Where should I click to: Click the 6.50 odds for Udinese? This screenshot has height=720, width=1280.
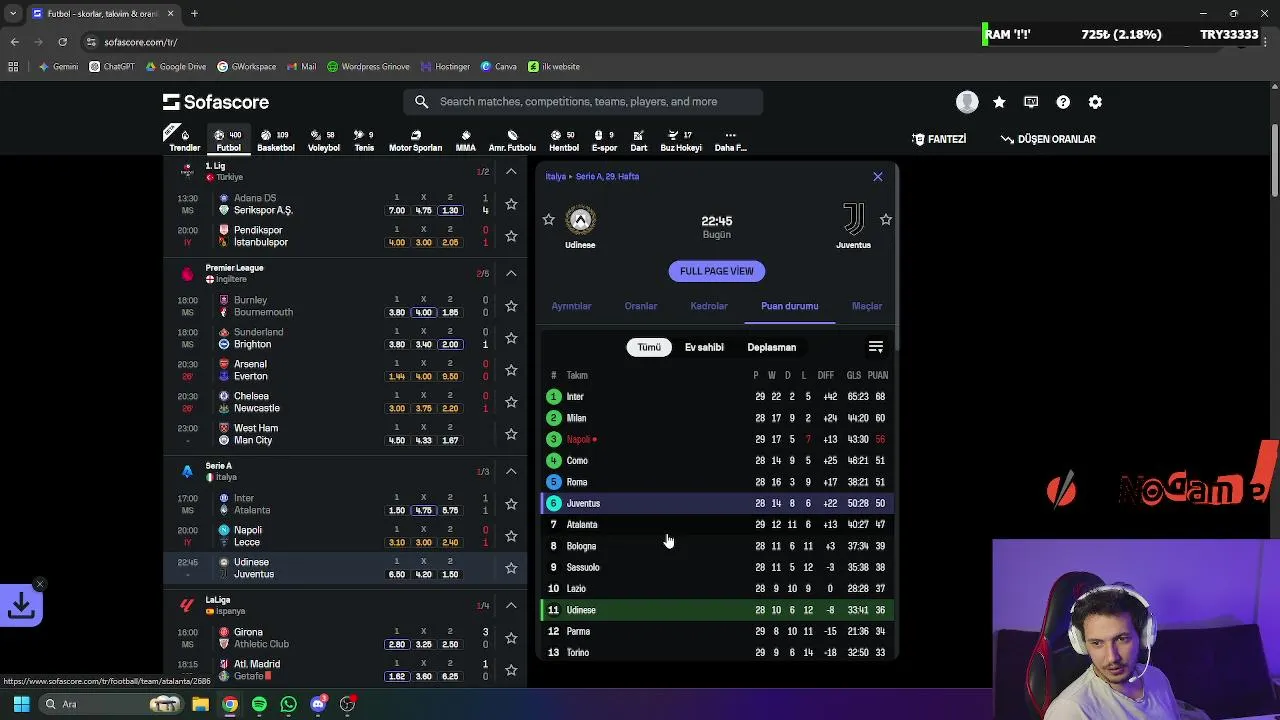[397, 574]
